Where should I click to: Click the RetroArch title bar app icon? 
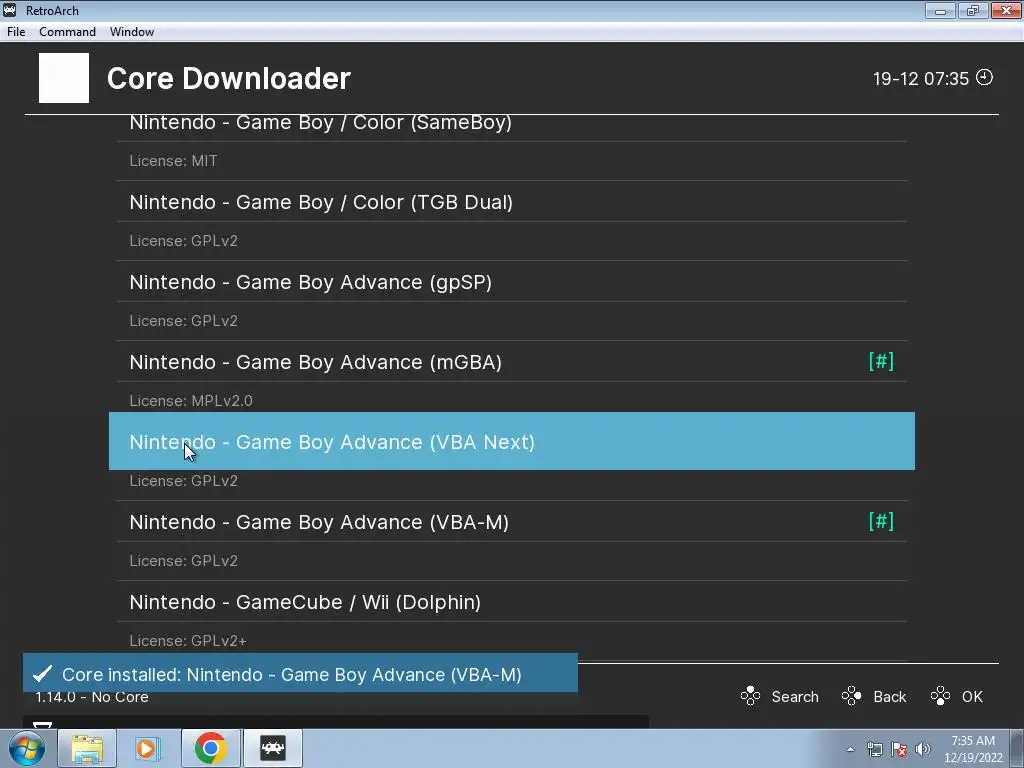point(10,10)
